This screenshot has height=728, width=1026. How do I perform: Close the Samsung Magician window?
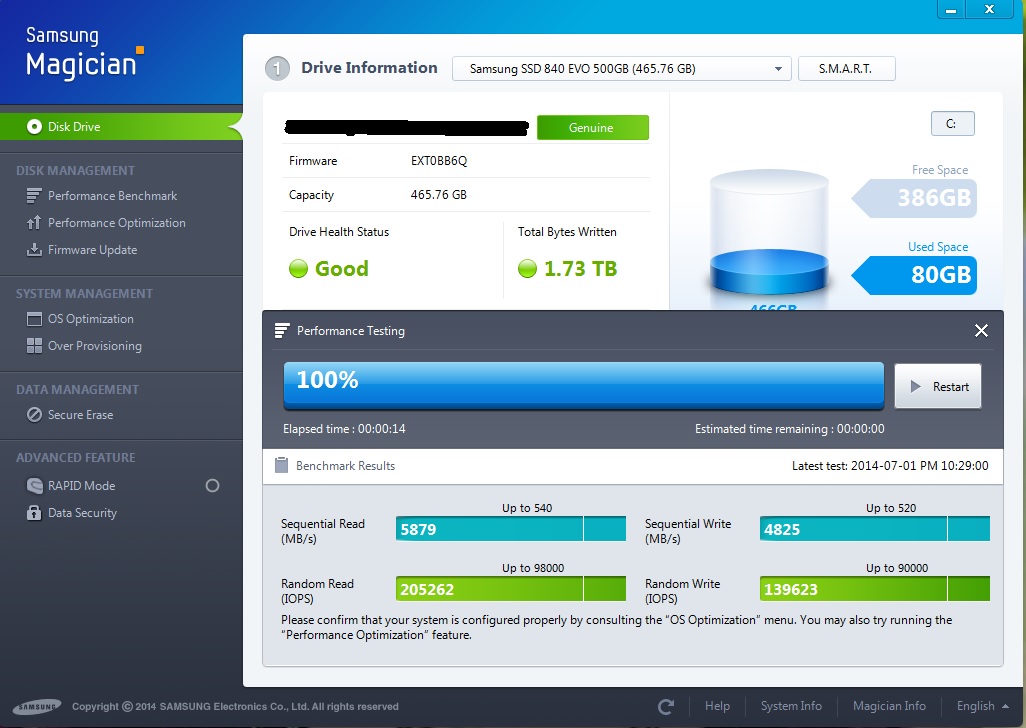pos(990,9)
